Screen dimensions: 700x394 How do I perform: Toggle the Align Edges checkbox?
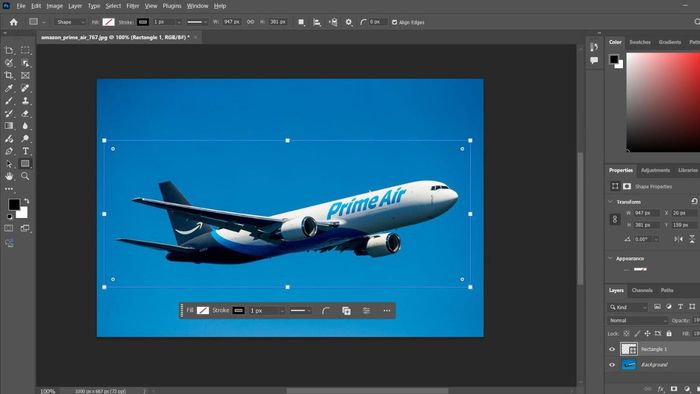[394, 22]
